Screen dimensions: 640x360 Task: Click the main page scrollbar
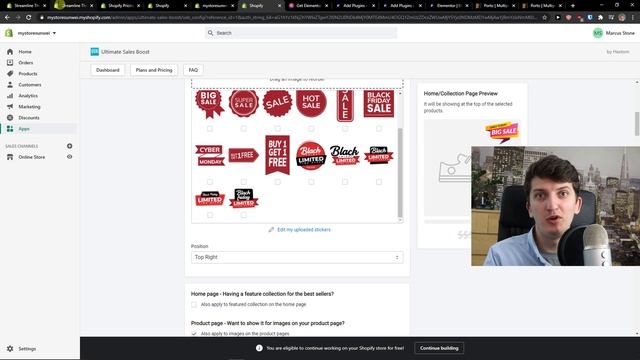pos(637,124)
